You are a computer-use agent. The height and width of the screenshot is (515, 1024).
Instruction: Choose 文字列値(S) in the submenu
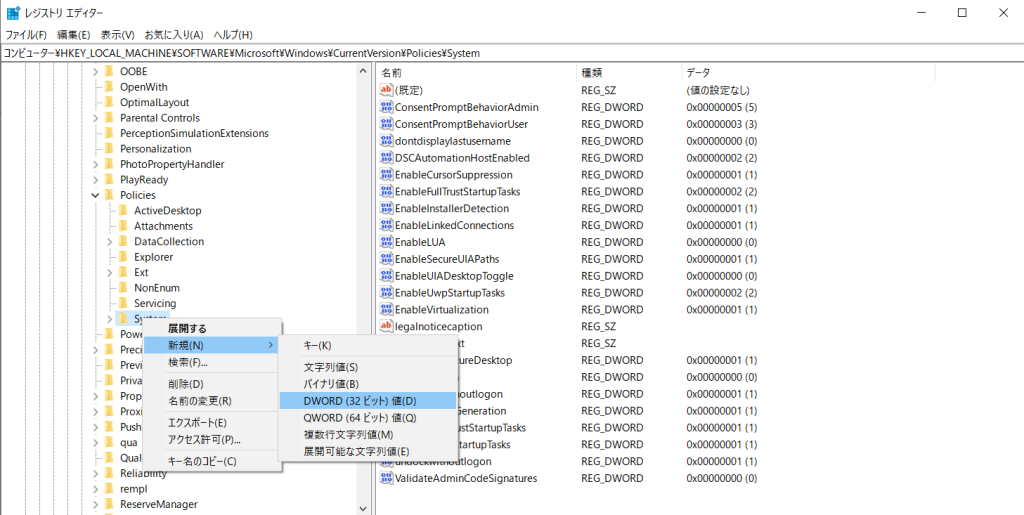pos(367,367)
